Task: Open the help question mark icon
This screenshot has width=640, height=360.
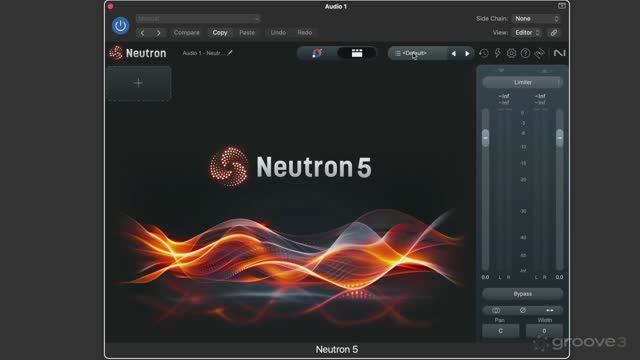Action: [x=525, y=53]
